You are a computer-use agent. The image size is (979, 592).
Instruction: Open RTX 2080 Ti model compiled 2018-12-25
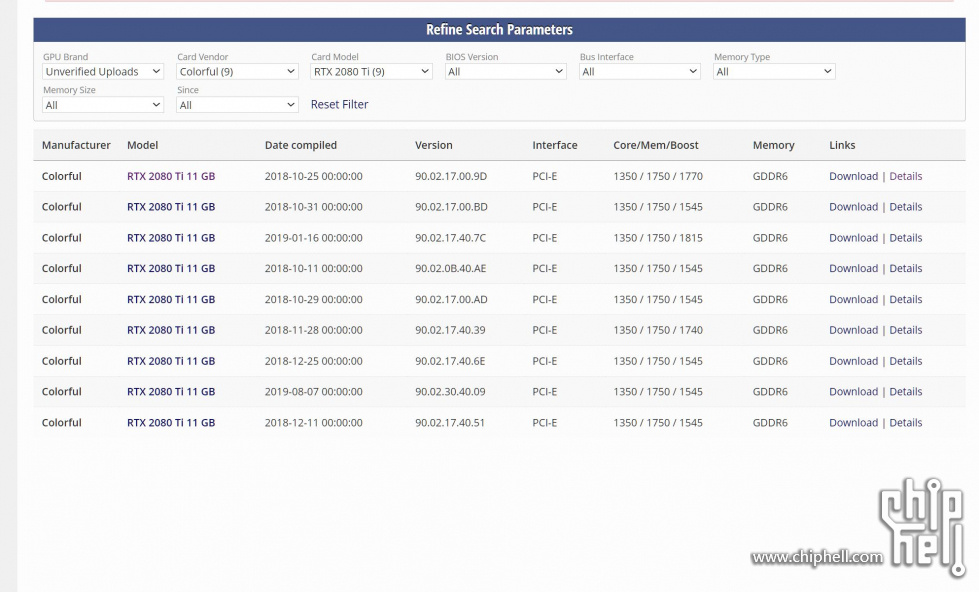click(x=171, y=361)
